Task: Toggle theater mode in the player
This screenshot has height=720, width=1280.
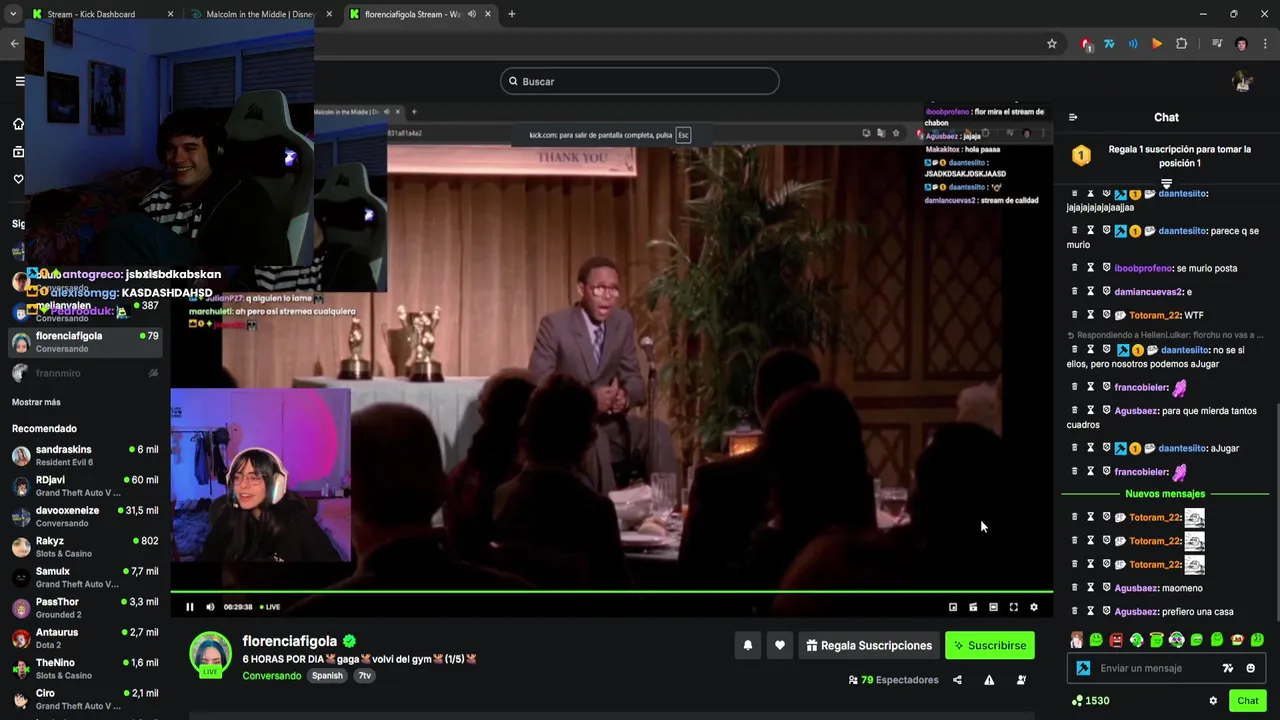Action: tap(993, 607)
